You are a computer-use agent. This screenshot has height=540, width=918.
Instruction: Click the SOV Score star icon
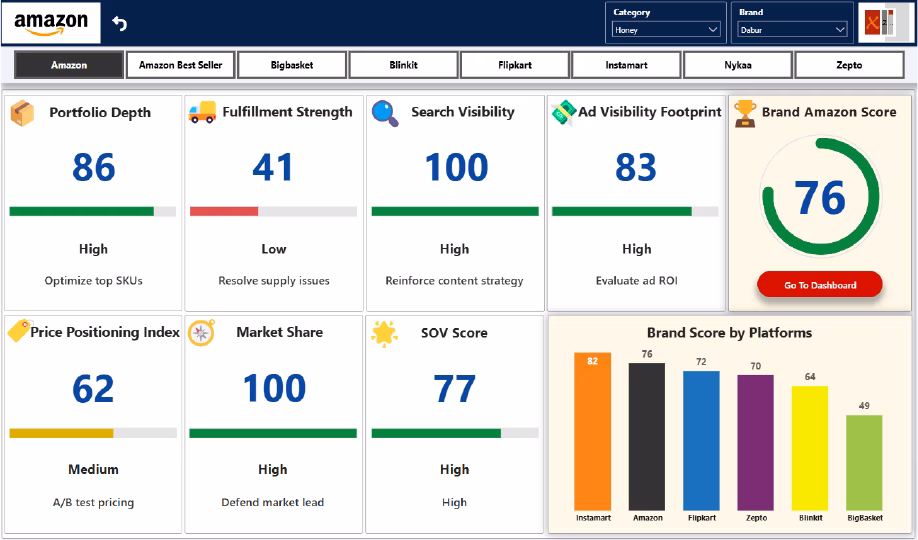(384, 334)
